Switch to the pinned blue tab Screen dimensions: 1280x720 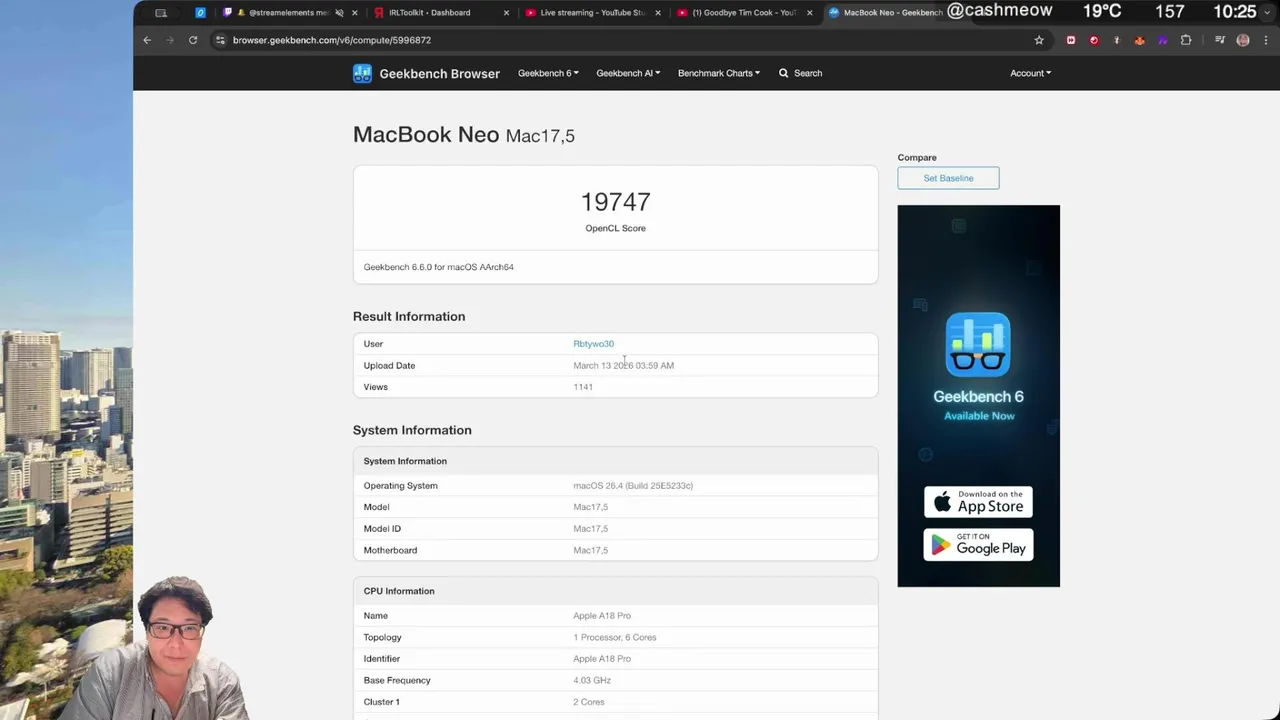coord(201,13)
